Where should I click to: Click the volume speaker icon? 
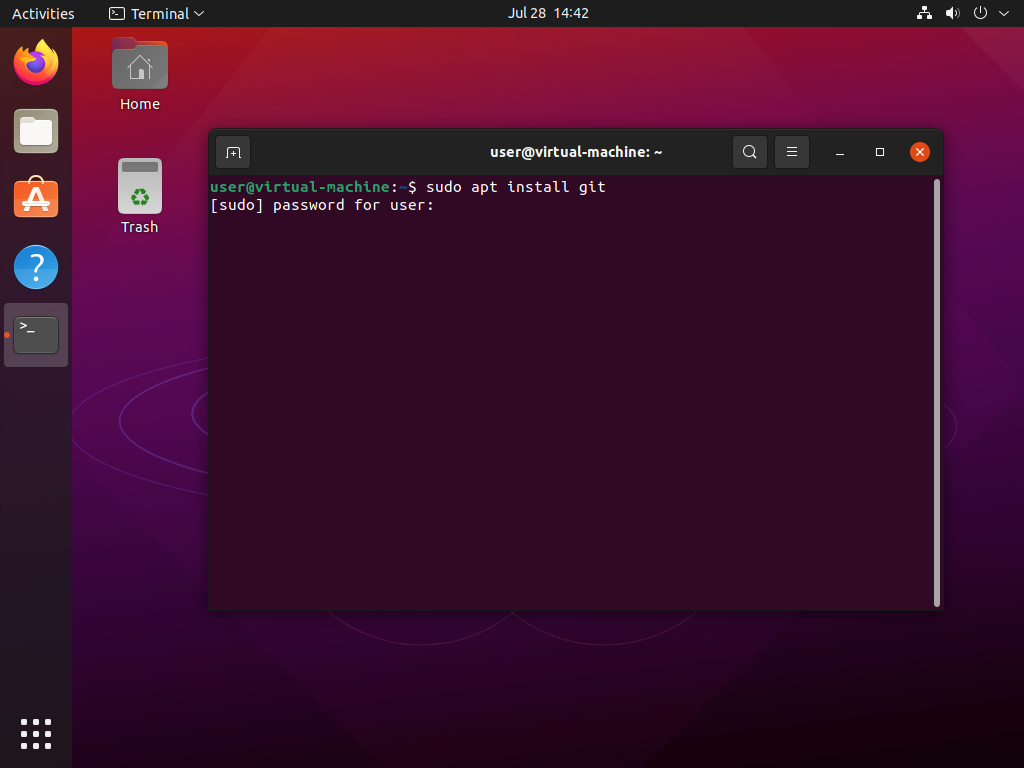[952, 13]
